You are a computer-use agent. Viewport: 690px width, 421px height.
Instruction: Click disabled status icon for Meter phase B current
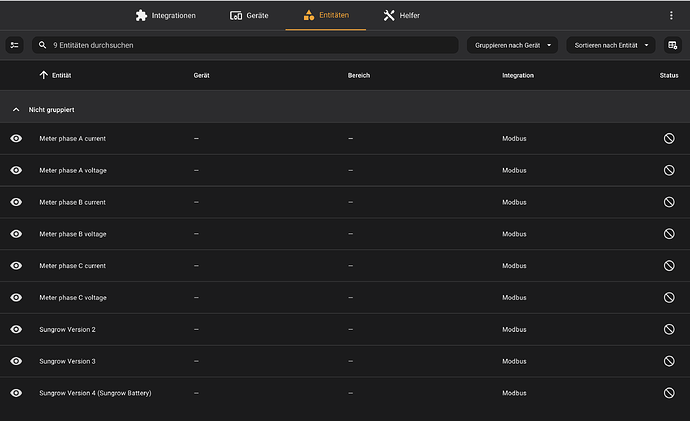[669, 202]
